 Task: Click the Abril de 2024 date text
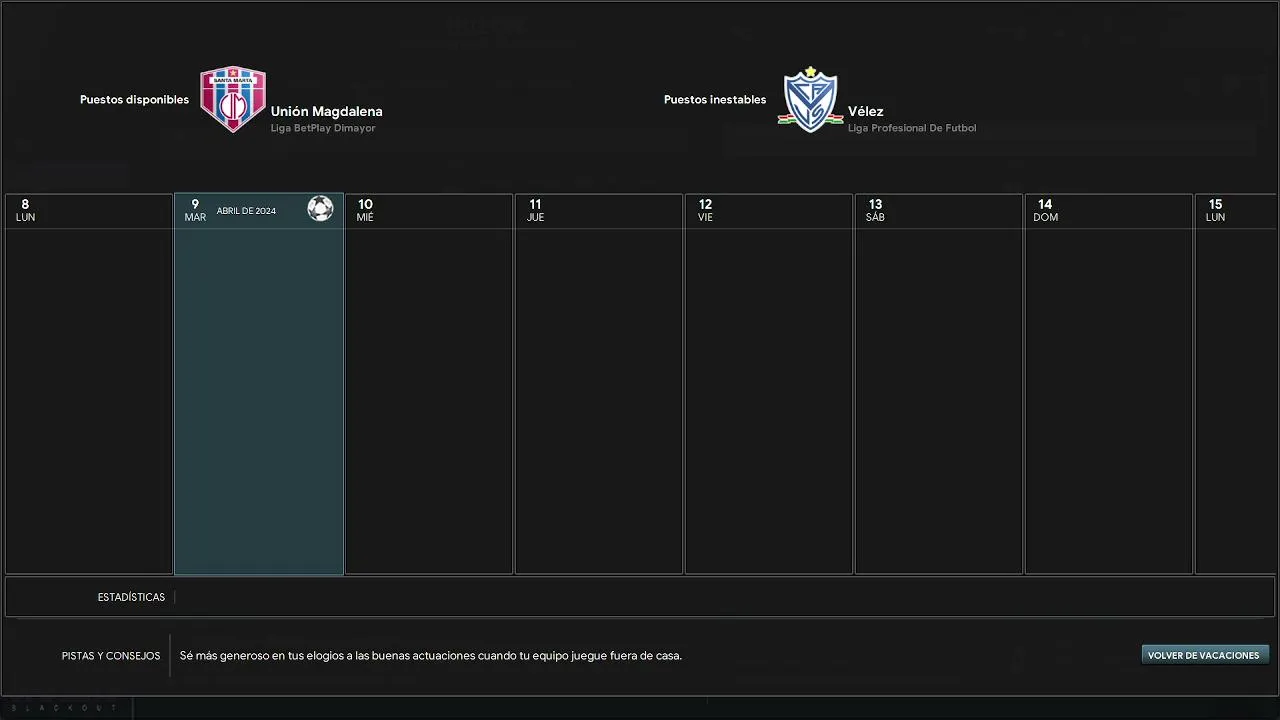tap(246, 211)
